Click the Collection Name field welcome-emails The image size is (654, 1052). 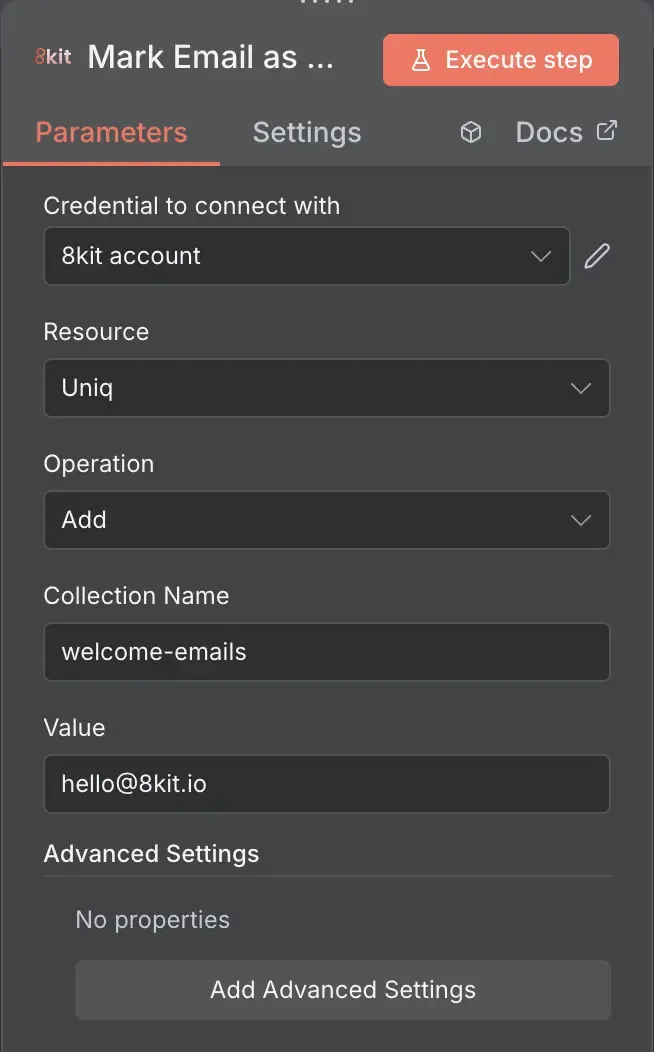coord(327,652)
